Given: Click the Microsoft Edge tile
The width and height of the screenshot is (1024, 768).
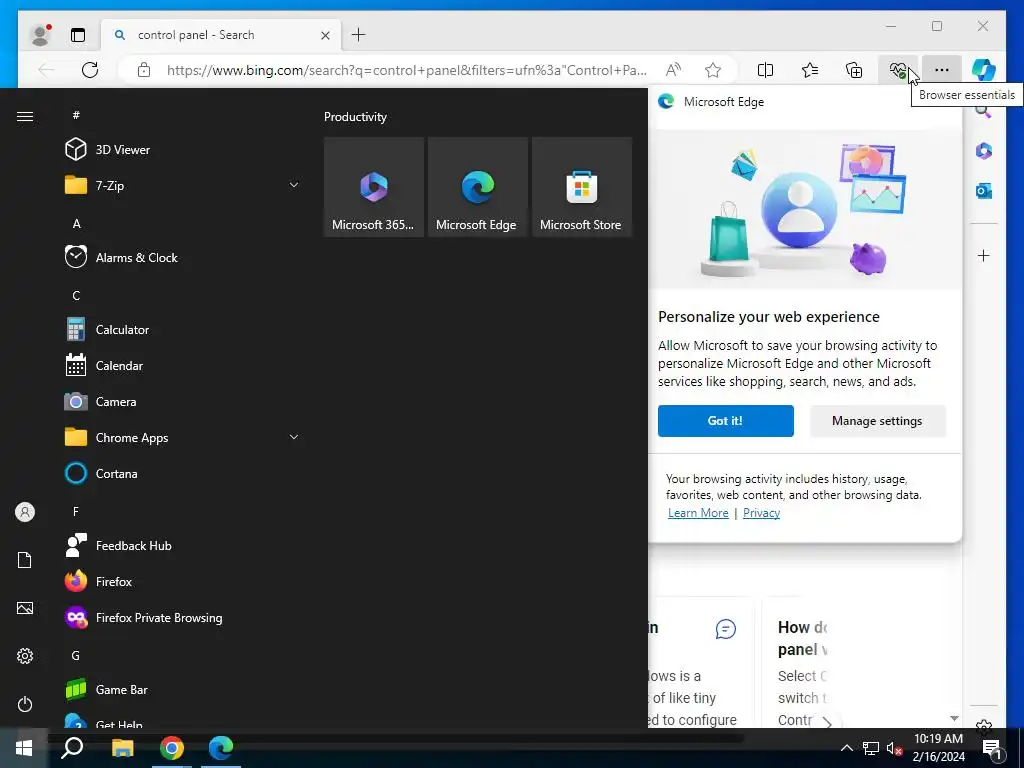Looking at the screenshot, I should click(x=477, y=187).
